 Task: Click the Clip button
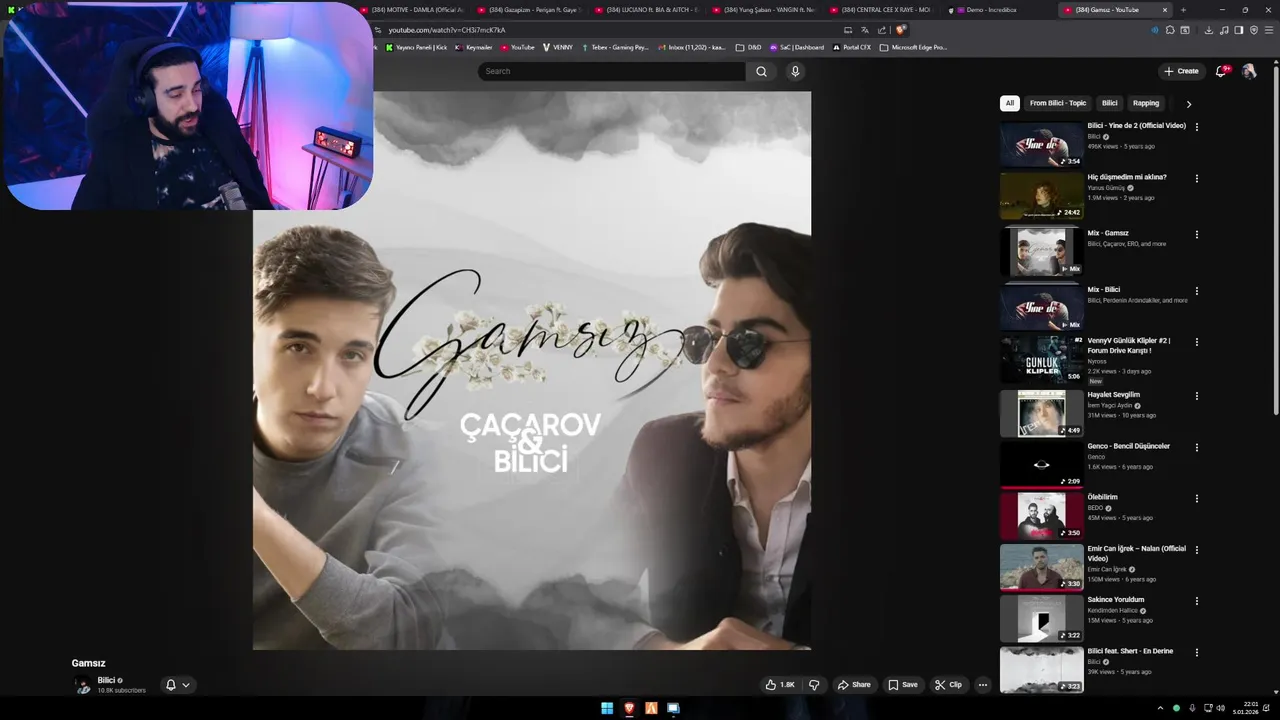[948, 685]
